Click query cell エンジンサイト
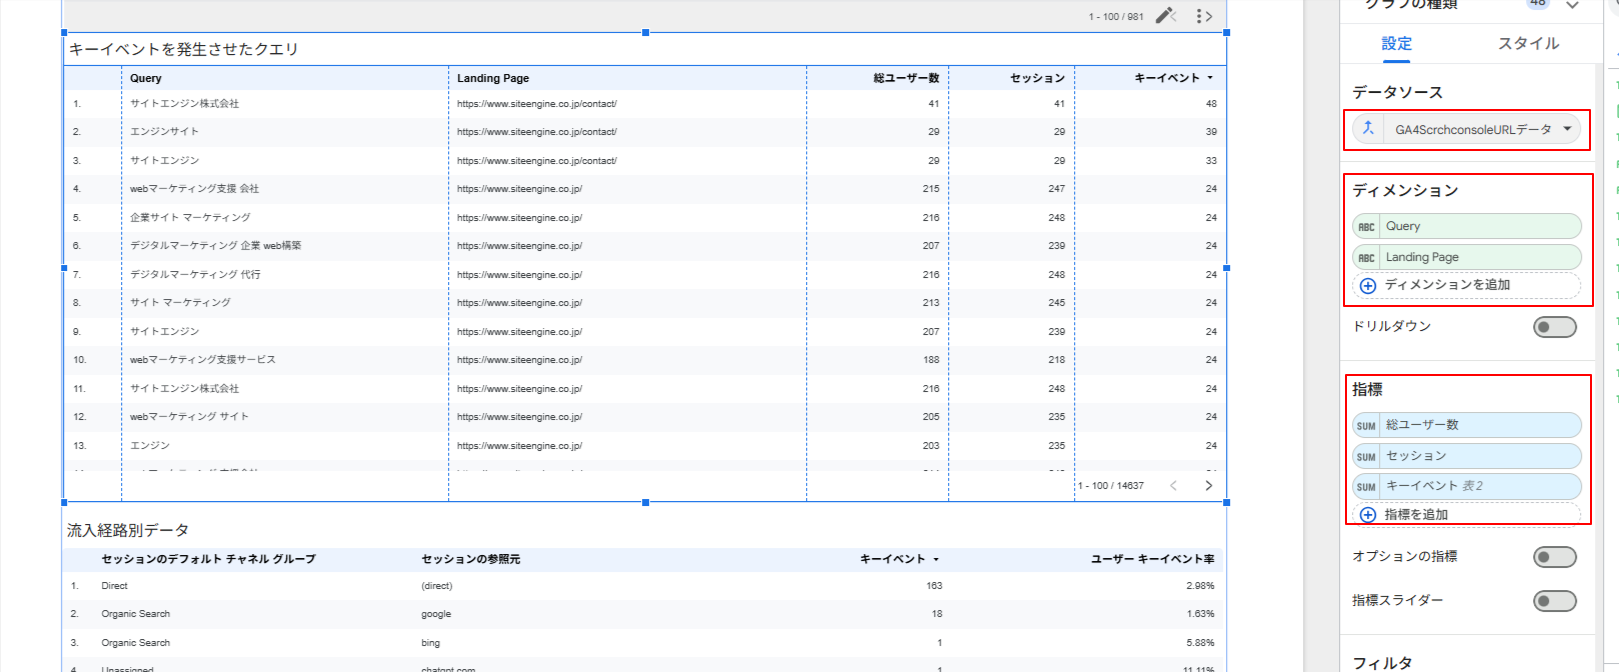1619x672 pixels. 164,131
